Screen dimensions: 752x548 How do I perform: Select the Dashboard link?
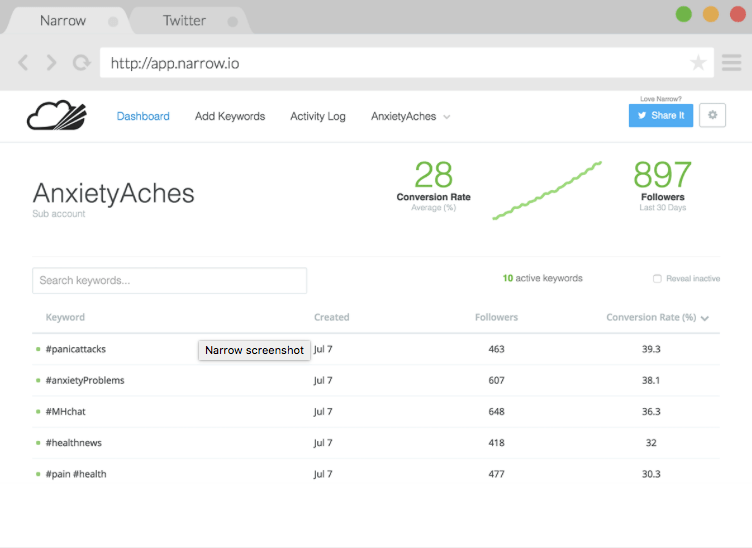point(143,117)
